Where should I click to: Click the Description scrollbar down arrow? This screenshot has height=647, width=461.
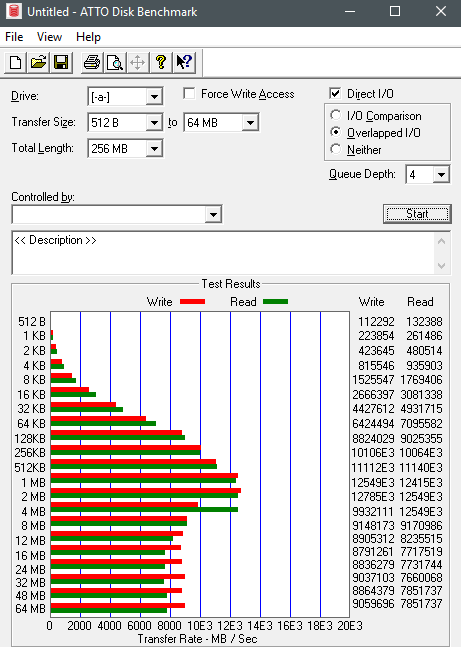pyautogui.click(x=441, y=265)
